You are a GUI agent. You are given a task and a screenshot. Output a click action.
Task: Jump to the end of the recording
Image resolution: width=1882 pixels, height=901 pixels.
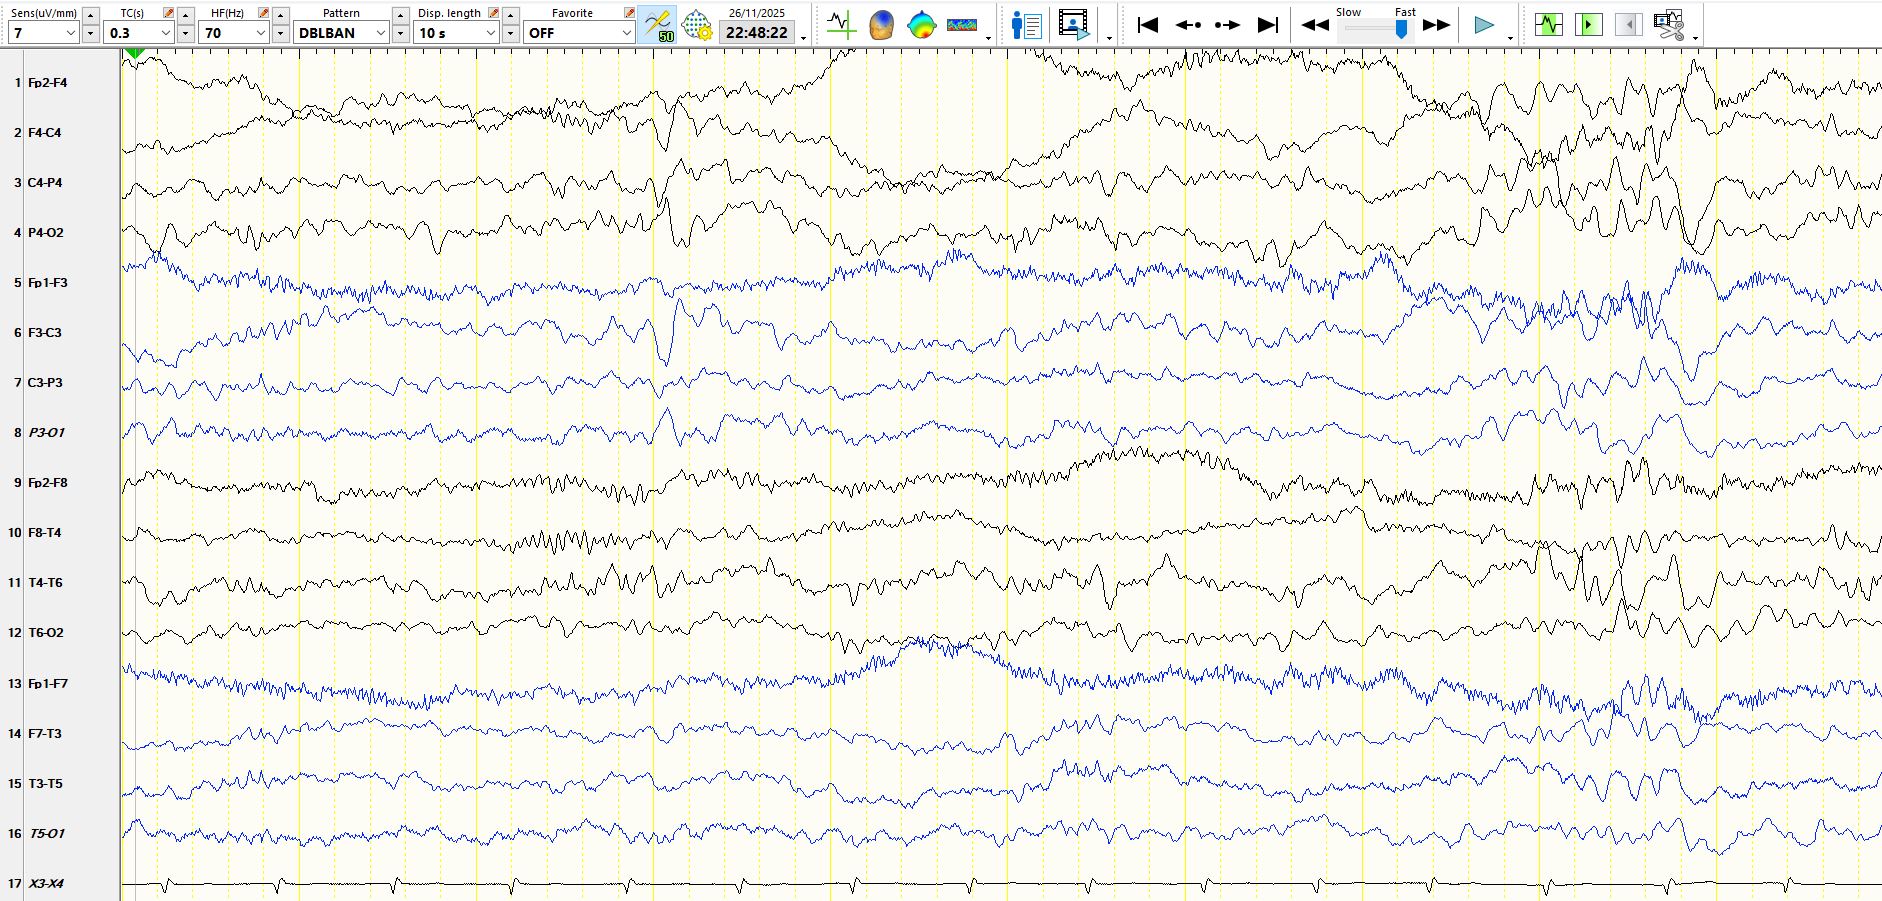coord(1267,24)
